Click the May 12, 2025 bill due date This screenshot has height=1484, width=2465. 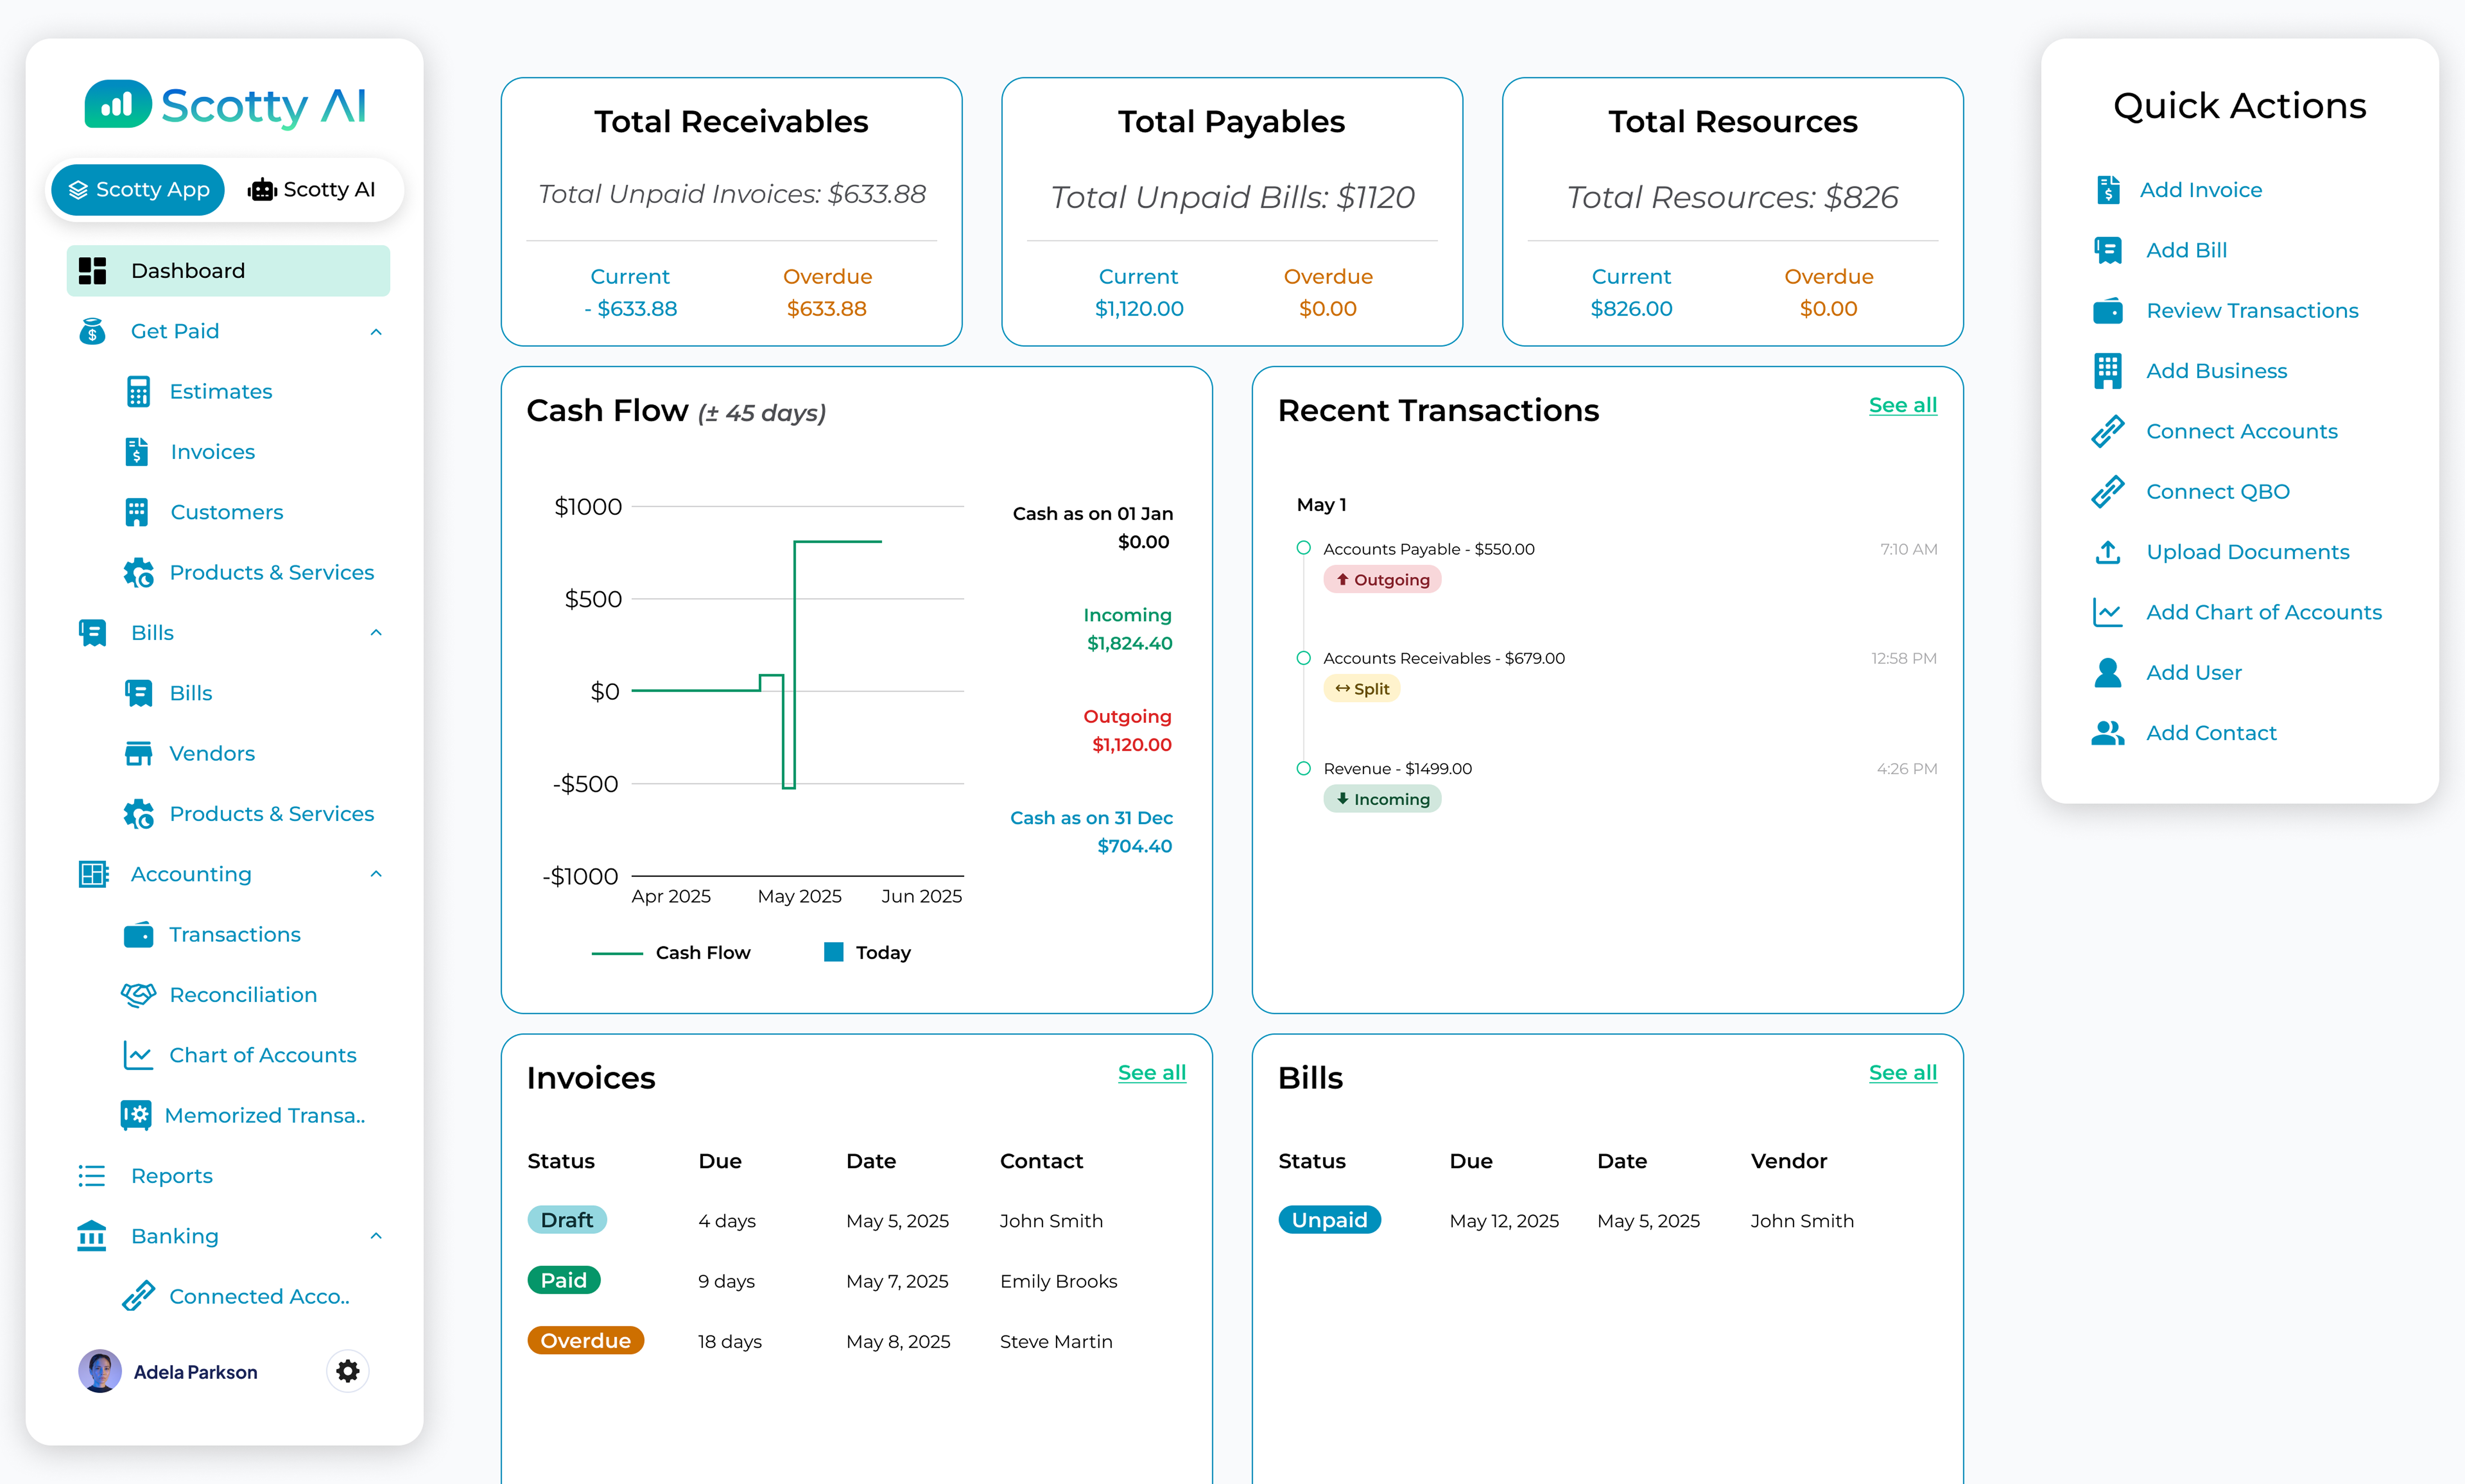[1504, 1221]
